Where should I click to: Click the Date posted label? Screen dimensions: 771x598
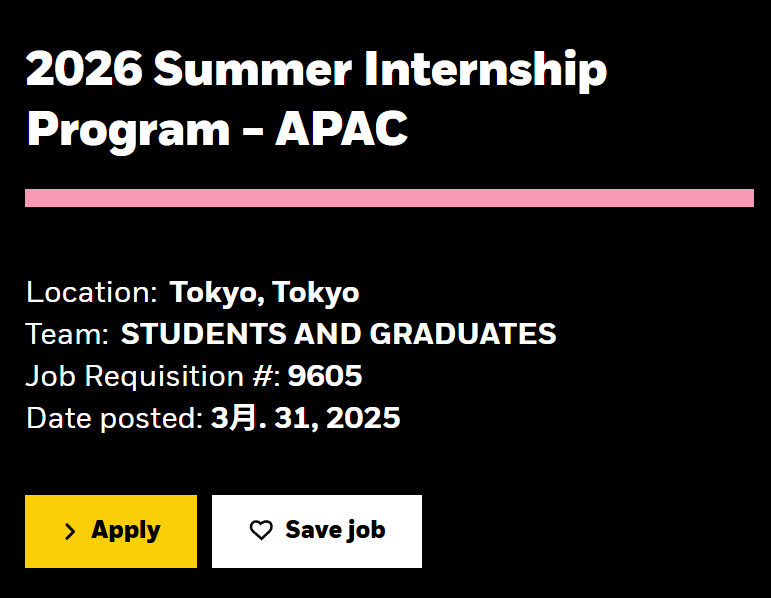pyautogui.click(x=114, y=419)
